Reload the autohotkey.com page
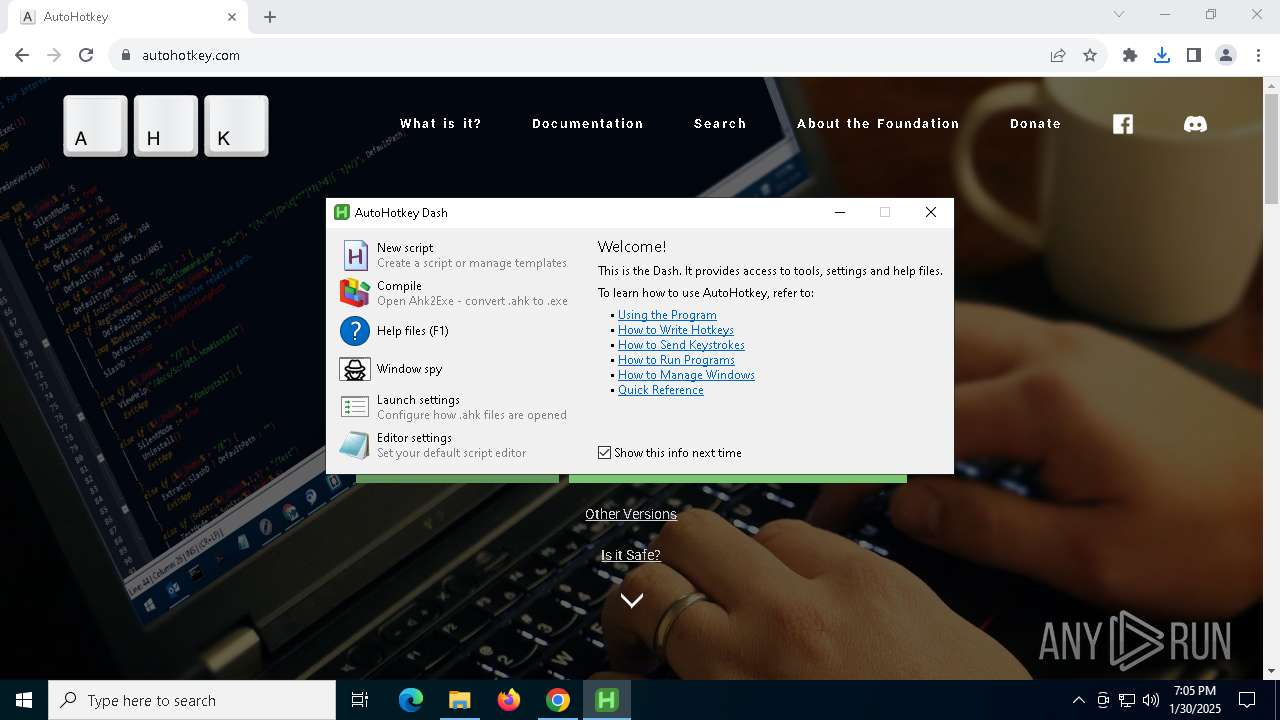Viewport: 1280px width, 720px height. click(86, 55)
